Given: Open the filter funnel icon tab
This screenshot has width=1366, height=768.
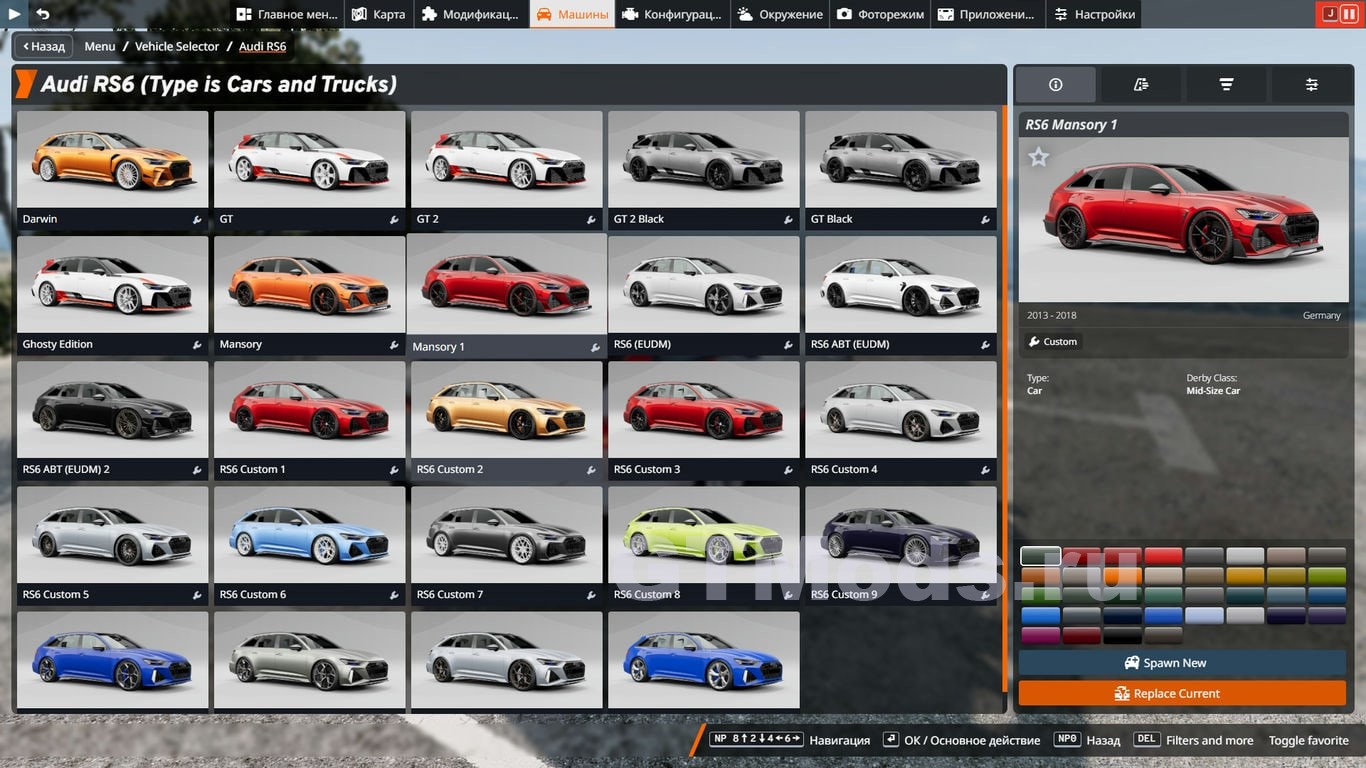Looking at the screenshot, I should pos(1226,85).
